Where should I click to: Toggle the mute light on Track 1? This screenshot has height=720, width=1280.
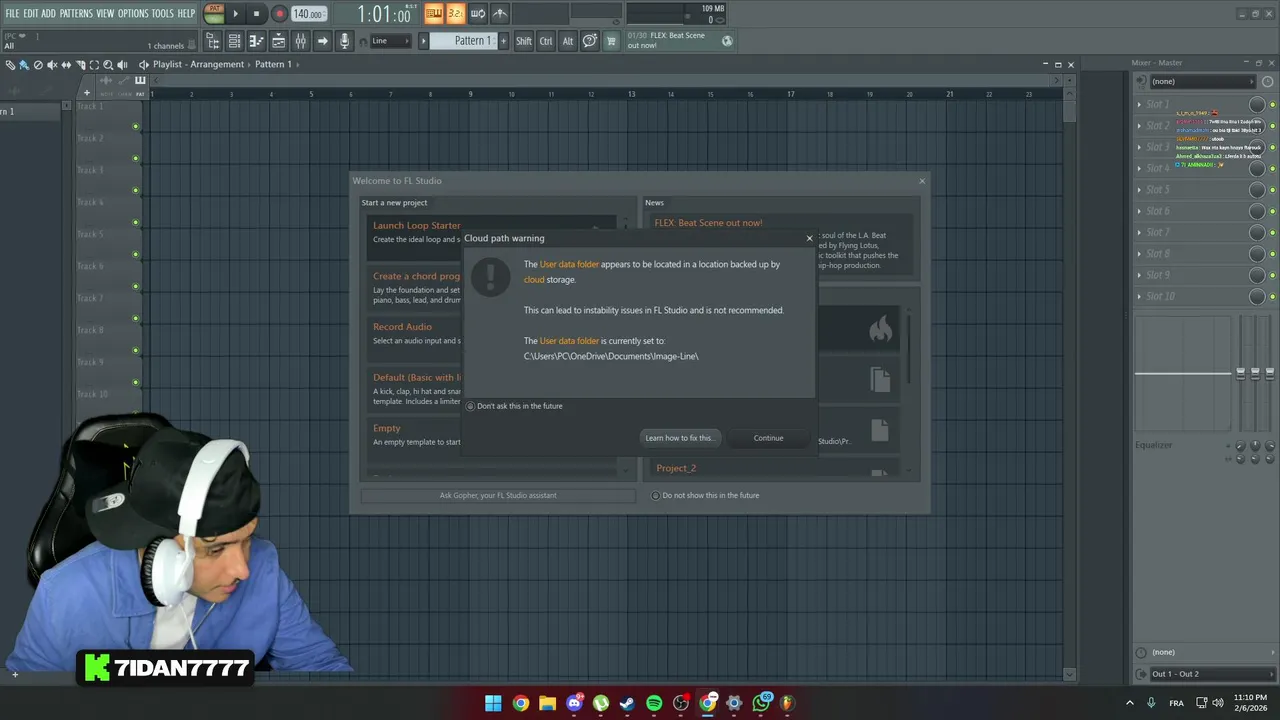[136, 126]
